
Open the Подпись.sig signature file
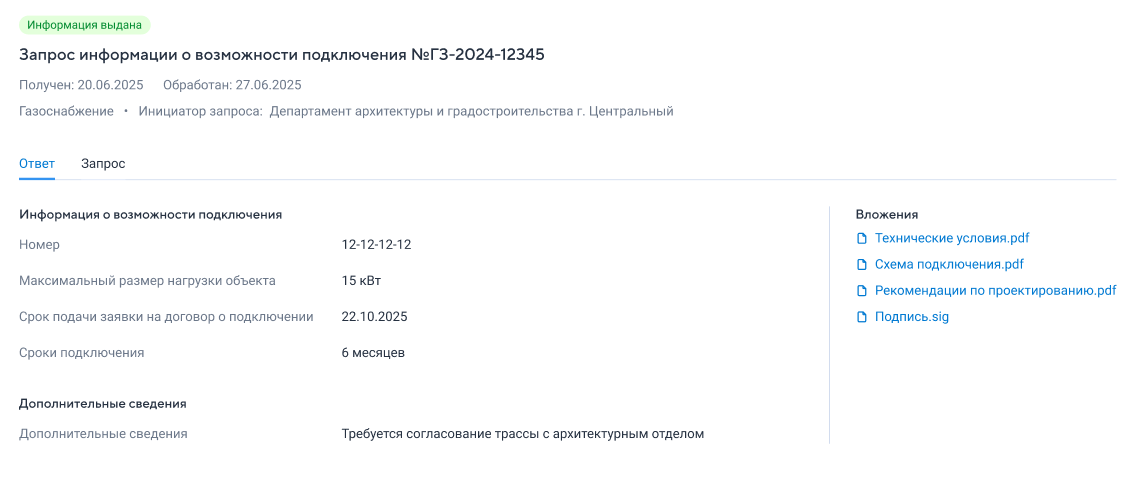[x=912, y=317]
